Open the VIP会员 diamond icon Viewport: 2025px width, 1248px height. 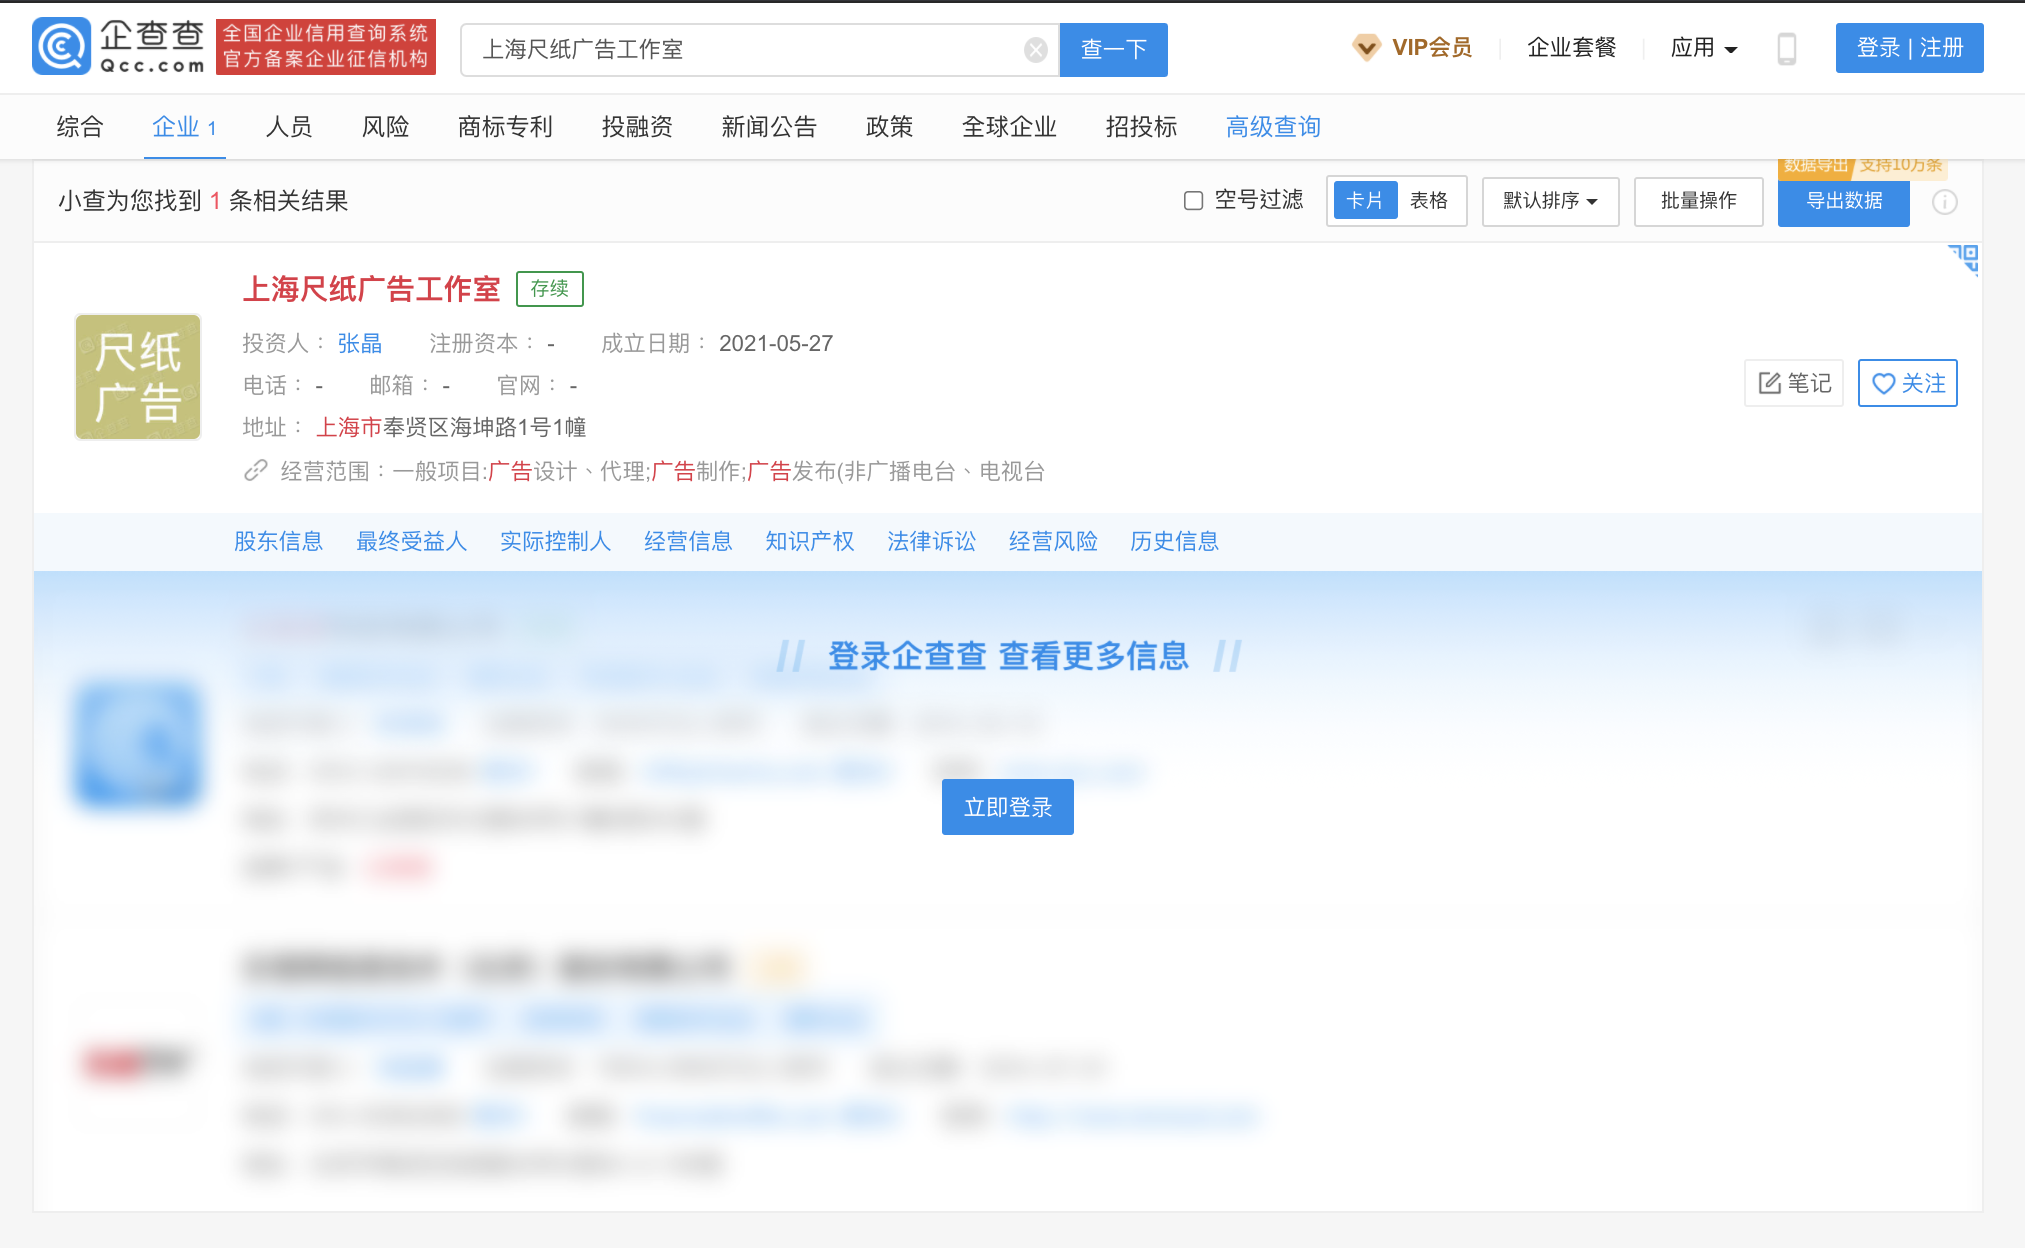coord(1365,47)
